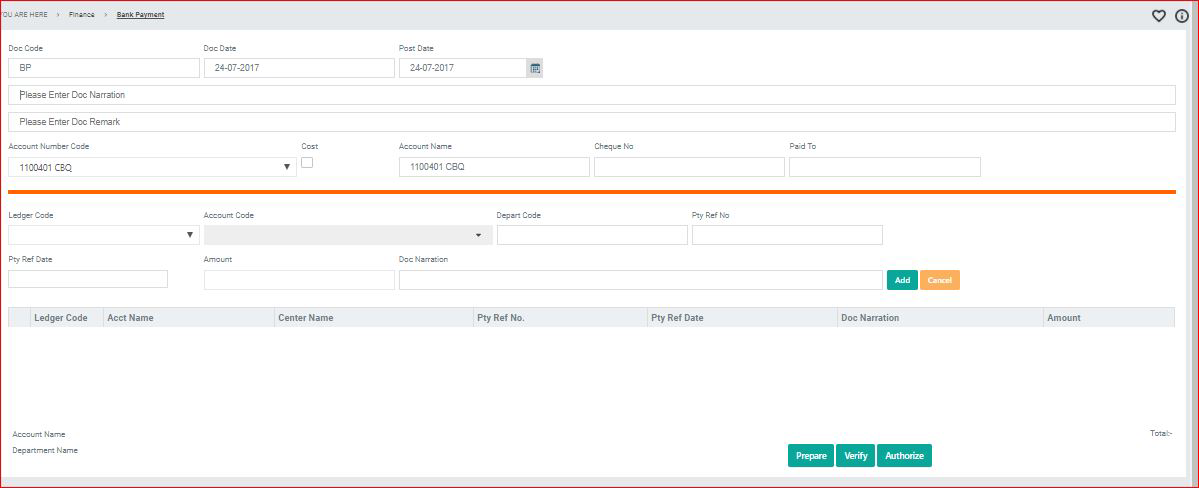Click the Doc Remark input field
This screenshot has height=488, width=1199.
point(591,122)
